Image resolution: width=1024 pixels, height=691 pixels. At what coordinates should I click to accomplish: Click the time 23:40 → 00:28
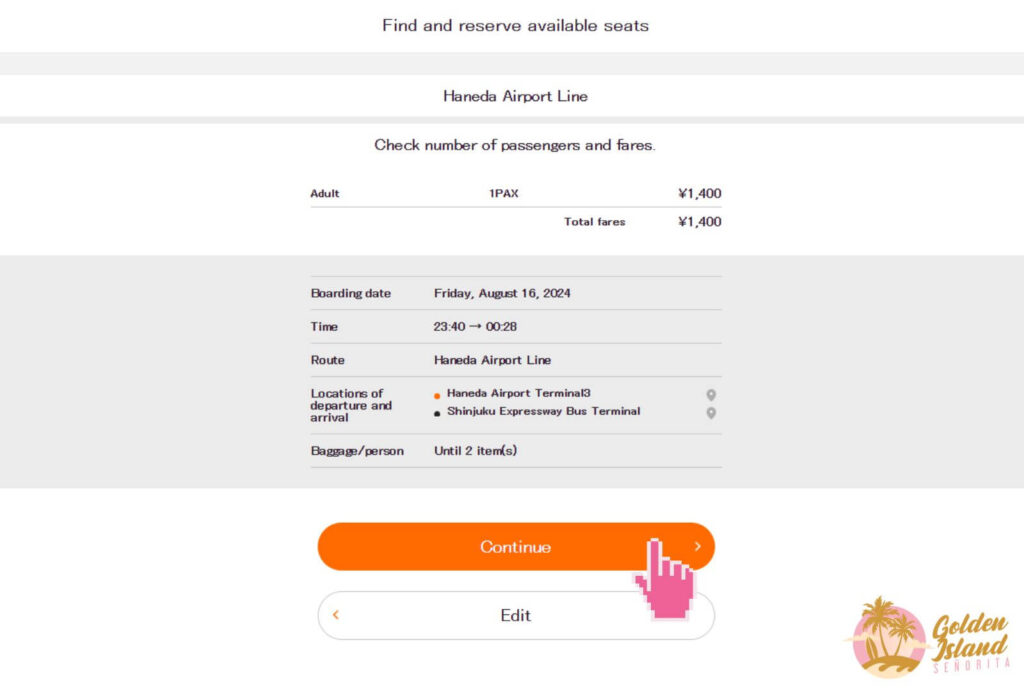coord(475,327)
